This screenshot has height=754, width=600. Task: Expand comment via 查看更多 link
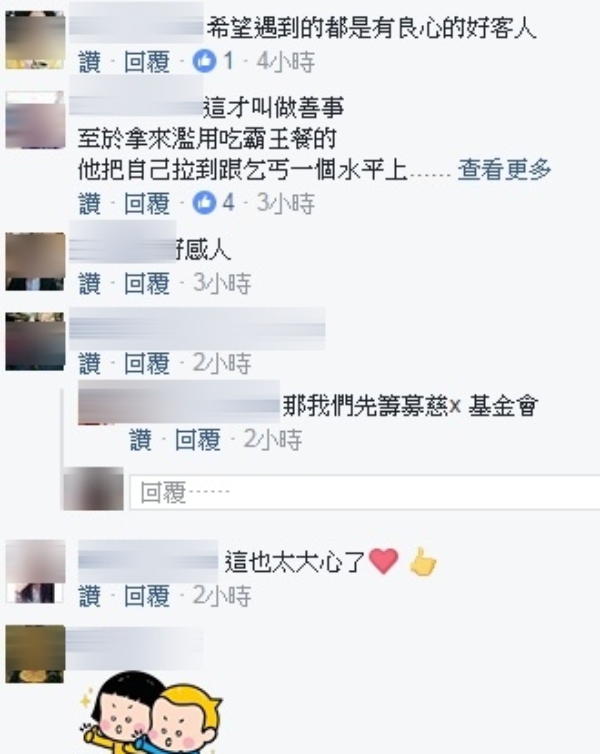click(504, 170)
